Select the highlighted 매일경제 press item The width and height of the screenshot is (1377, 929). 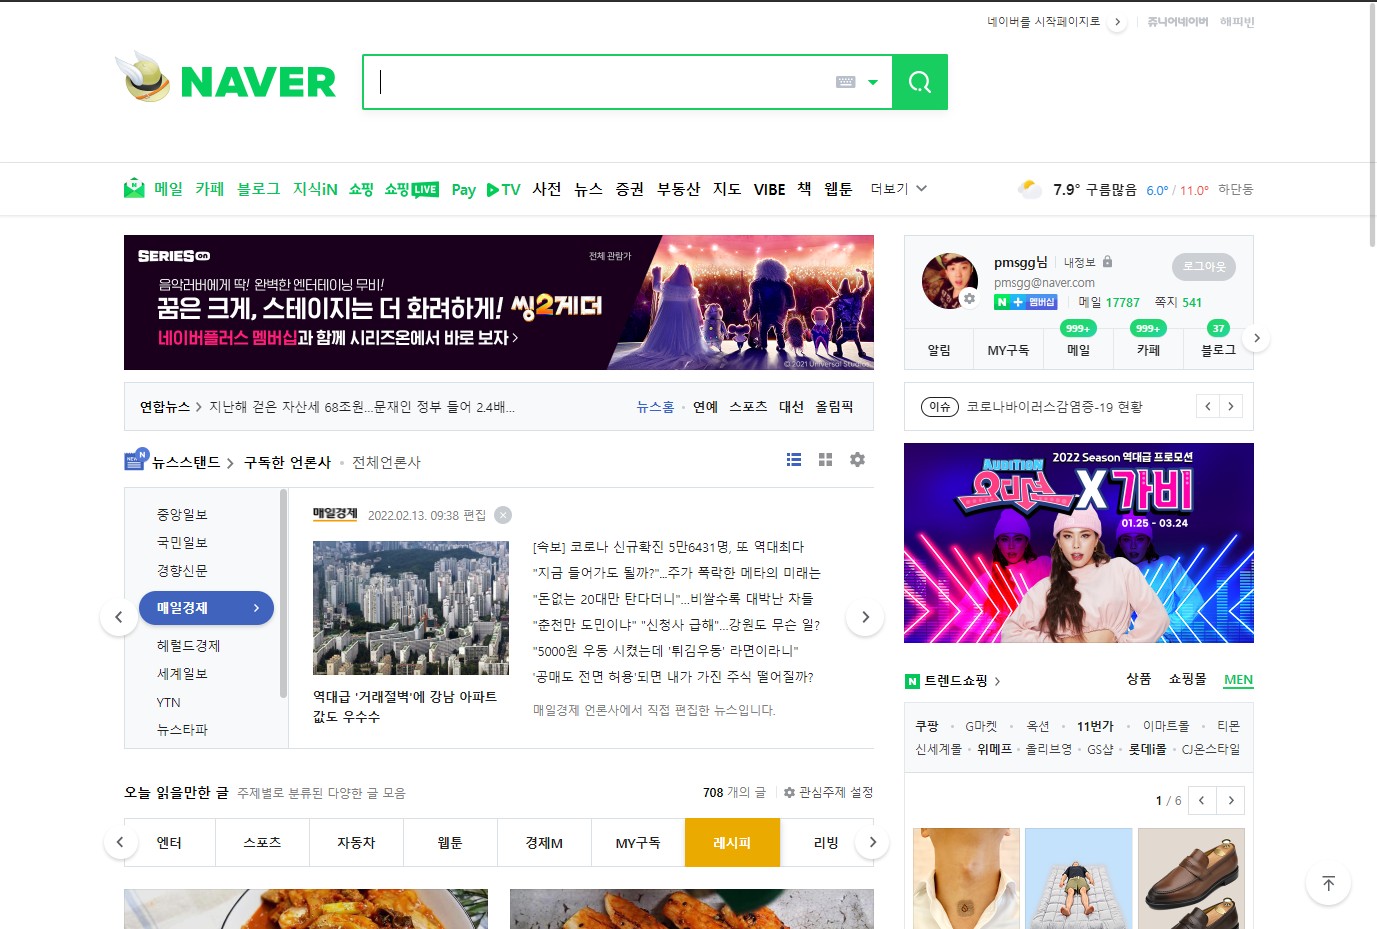[206, 608]
